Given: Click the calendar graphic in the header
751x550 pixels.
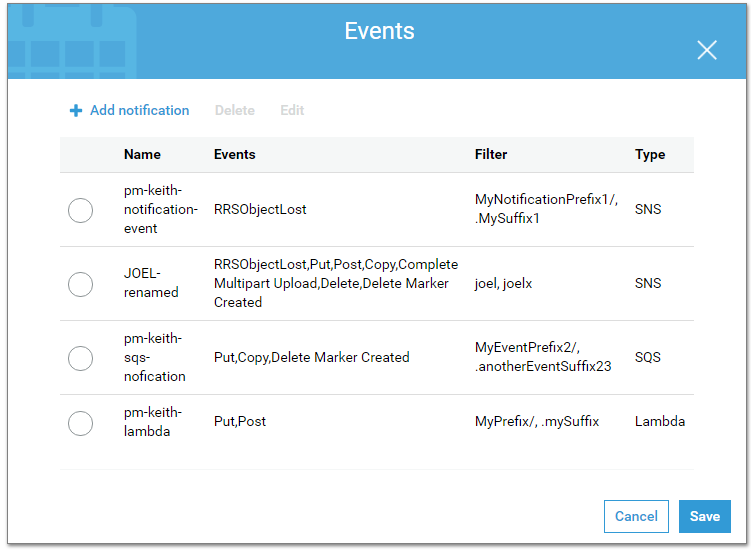Looking at the screenshot, I should coord(72,41).
